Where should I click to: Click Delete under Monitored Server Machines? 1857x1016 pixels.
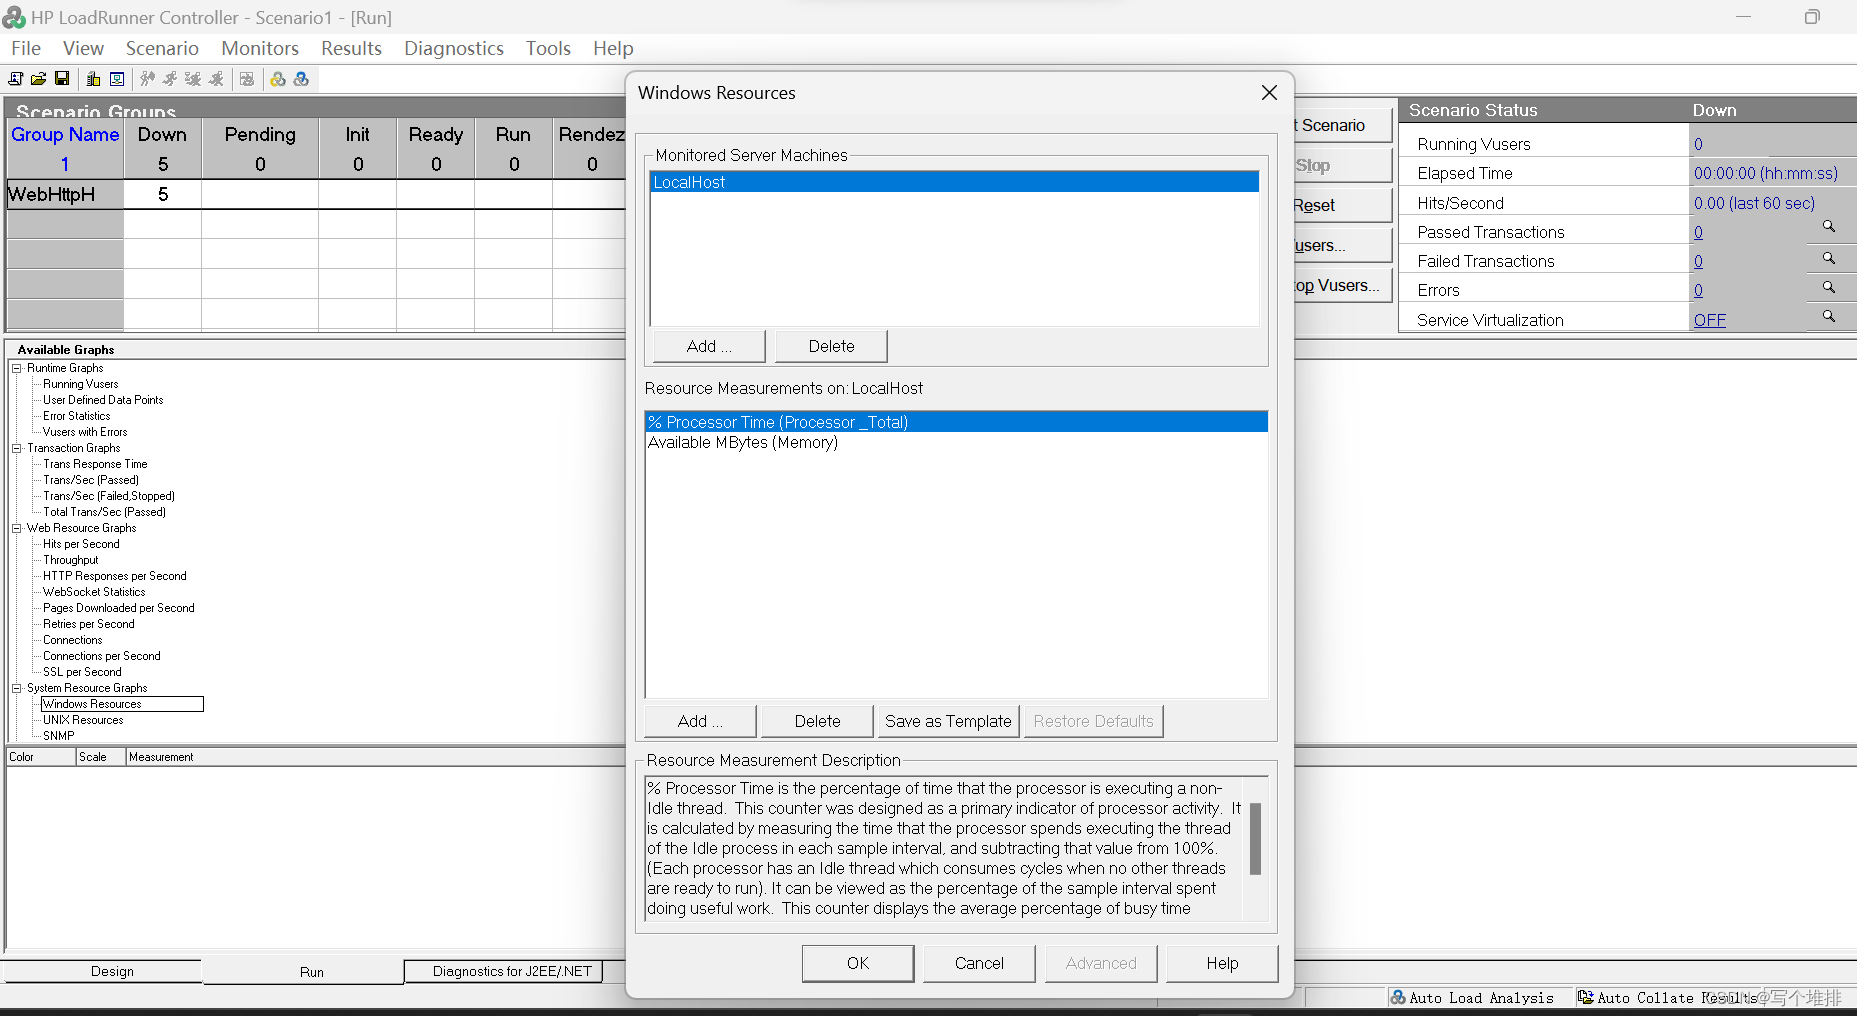pyautogui.click(x=831, y=346)
